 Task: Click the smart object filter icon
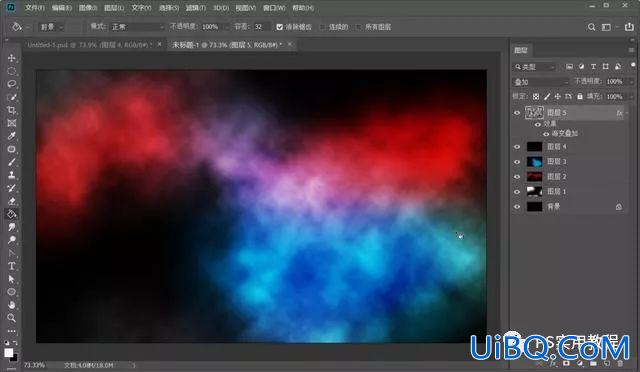tap(618, 67)
